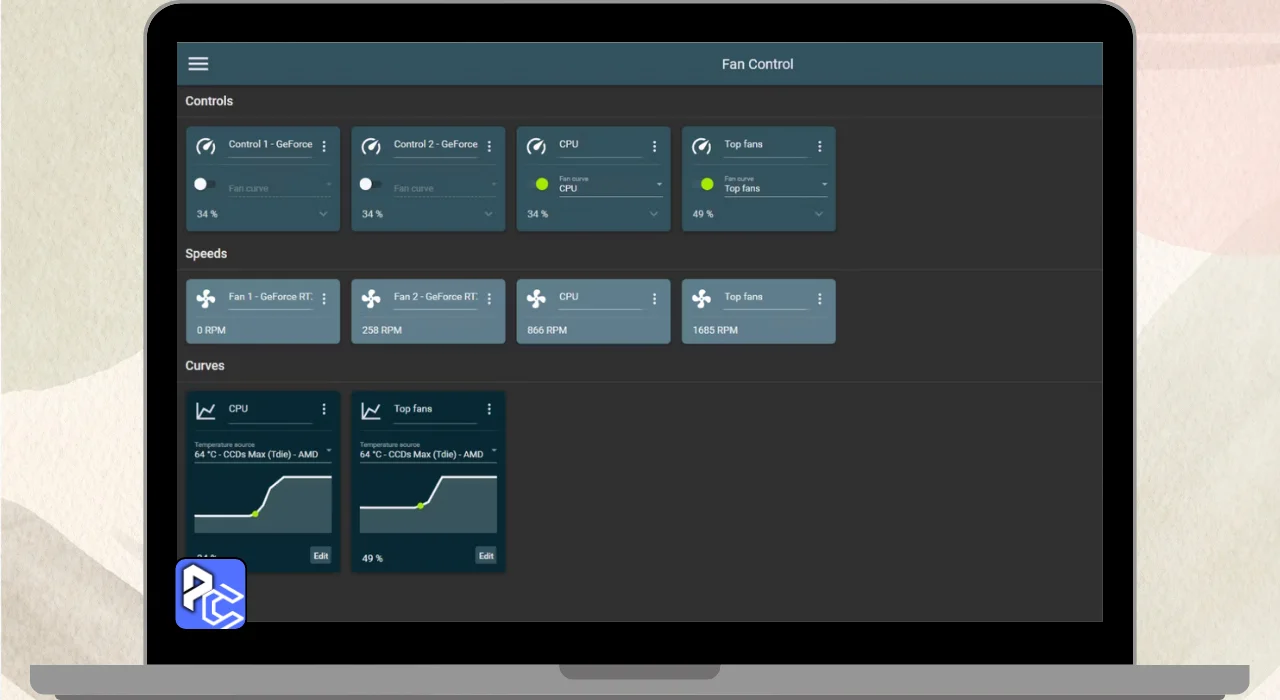This screenshot has width=1280, height=700.
Task: Open three-dot menu on Control 2 GeForce card
Action: pos(489,146)
